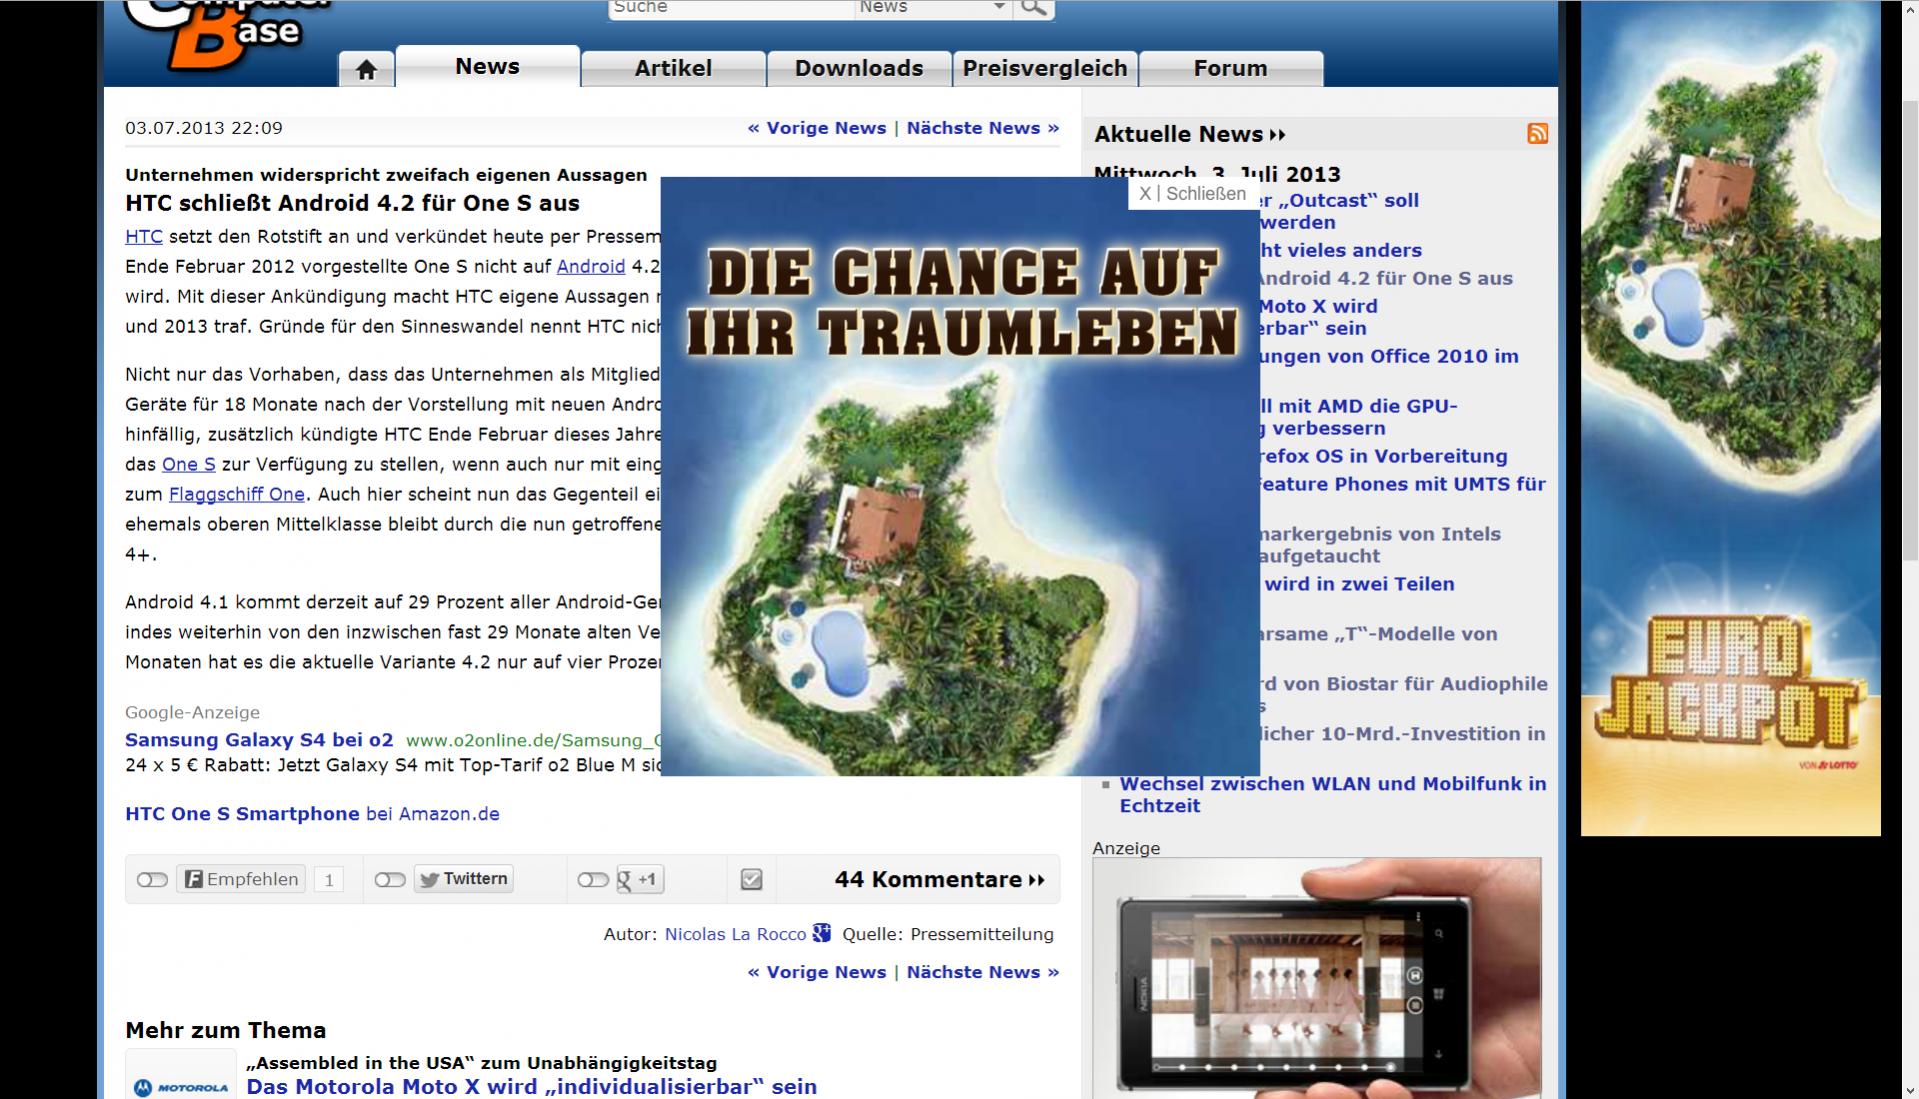1919x1099 pixels.
Task: Open HTC One S Smartphone Amazon link
Action: coord(312,814)
